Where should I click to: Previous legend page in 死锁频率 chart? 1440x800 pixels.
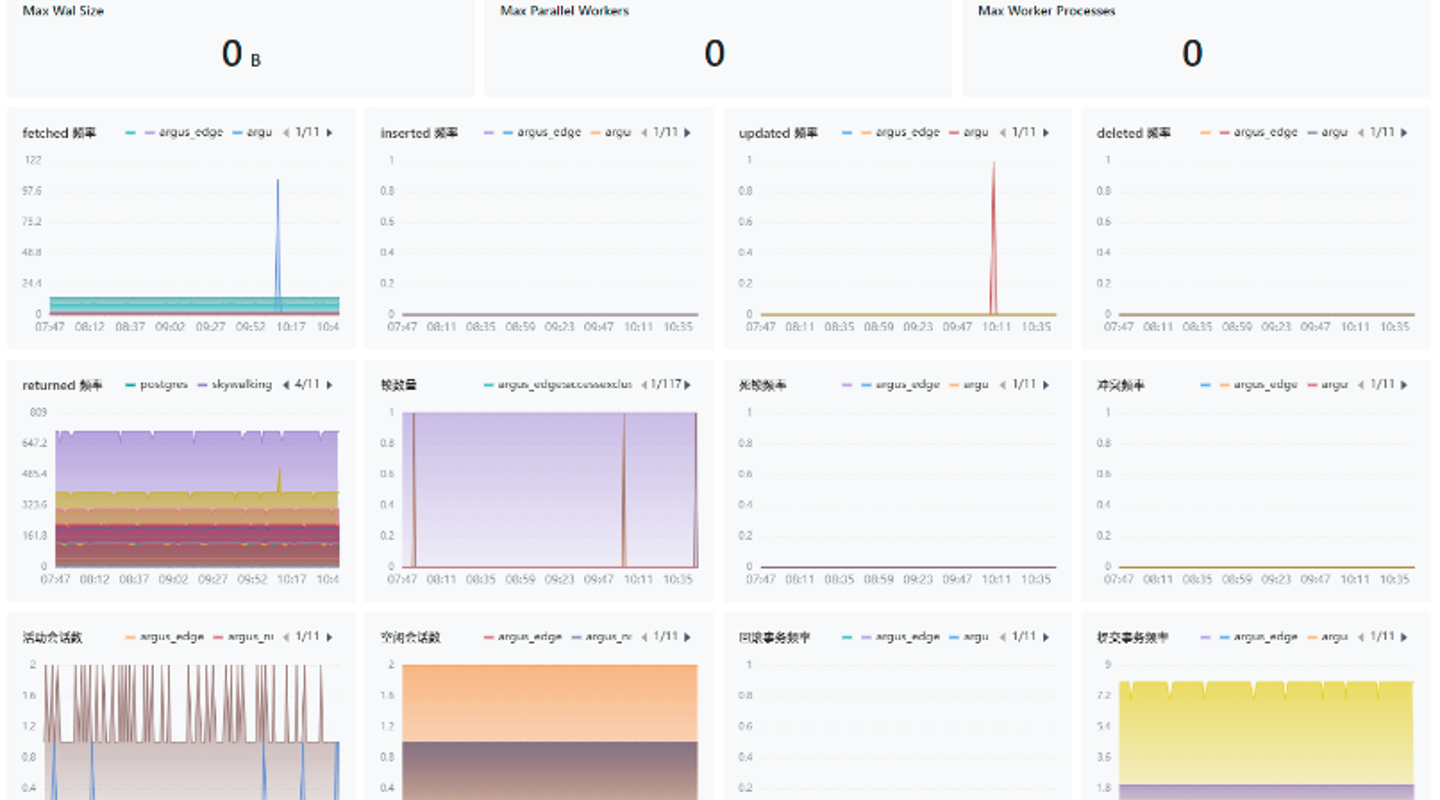point(1002,385)
